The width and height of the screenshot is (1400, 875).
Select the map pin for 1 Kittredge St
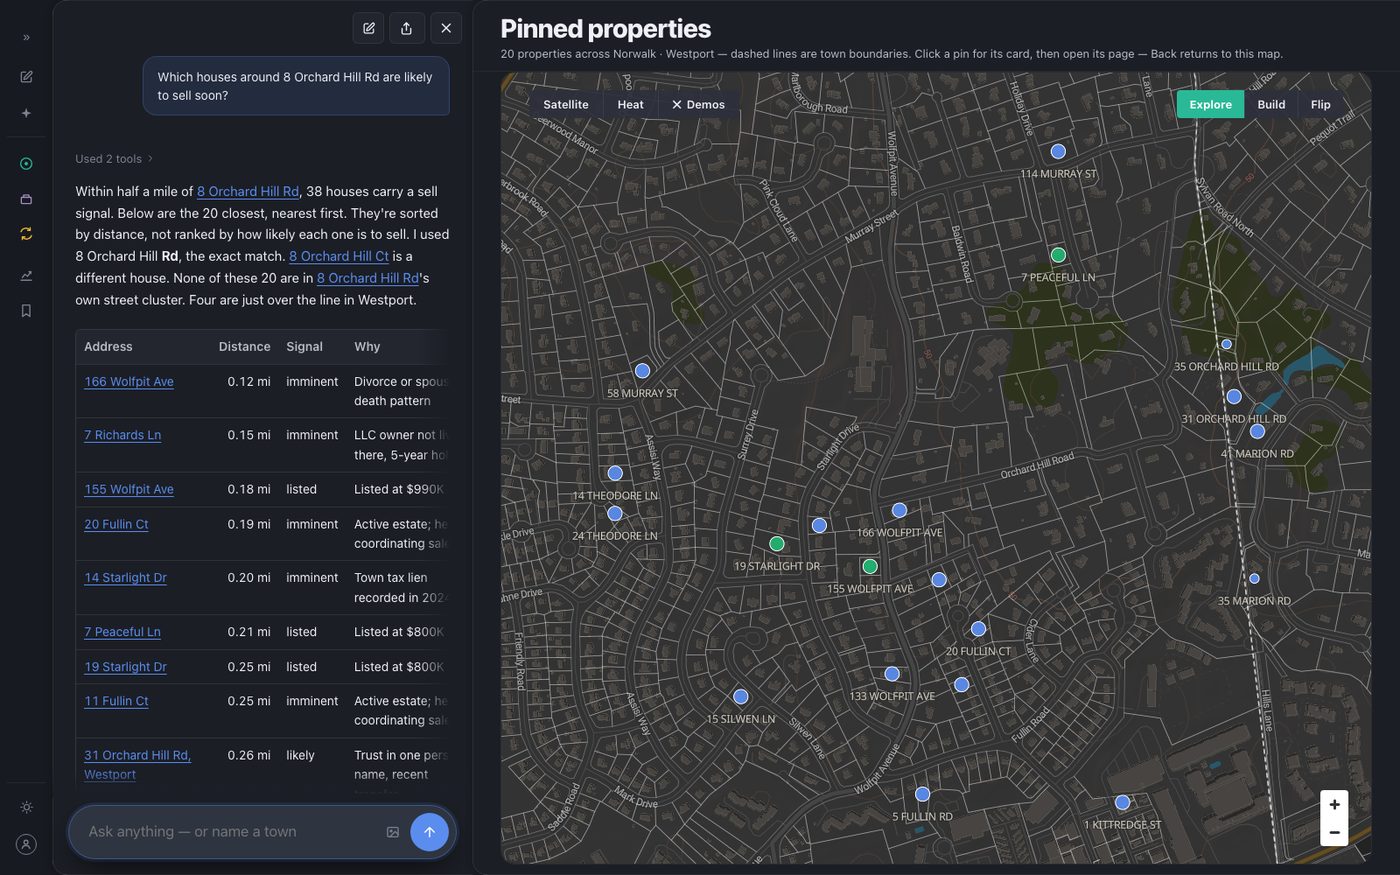click(1122, 802)
